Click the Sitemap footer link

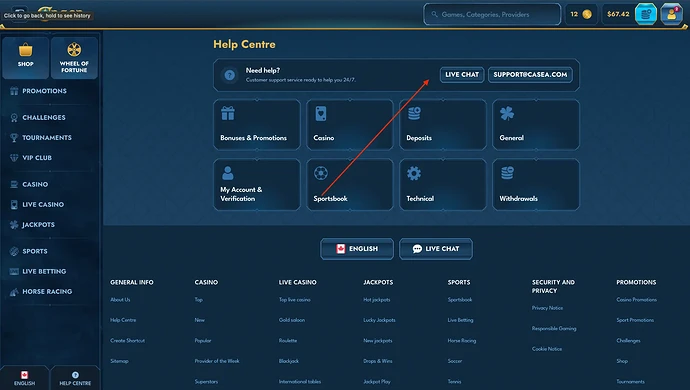pyautogui.click(x=119, y=361)
